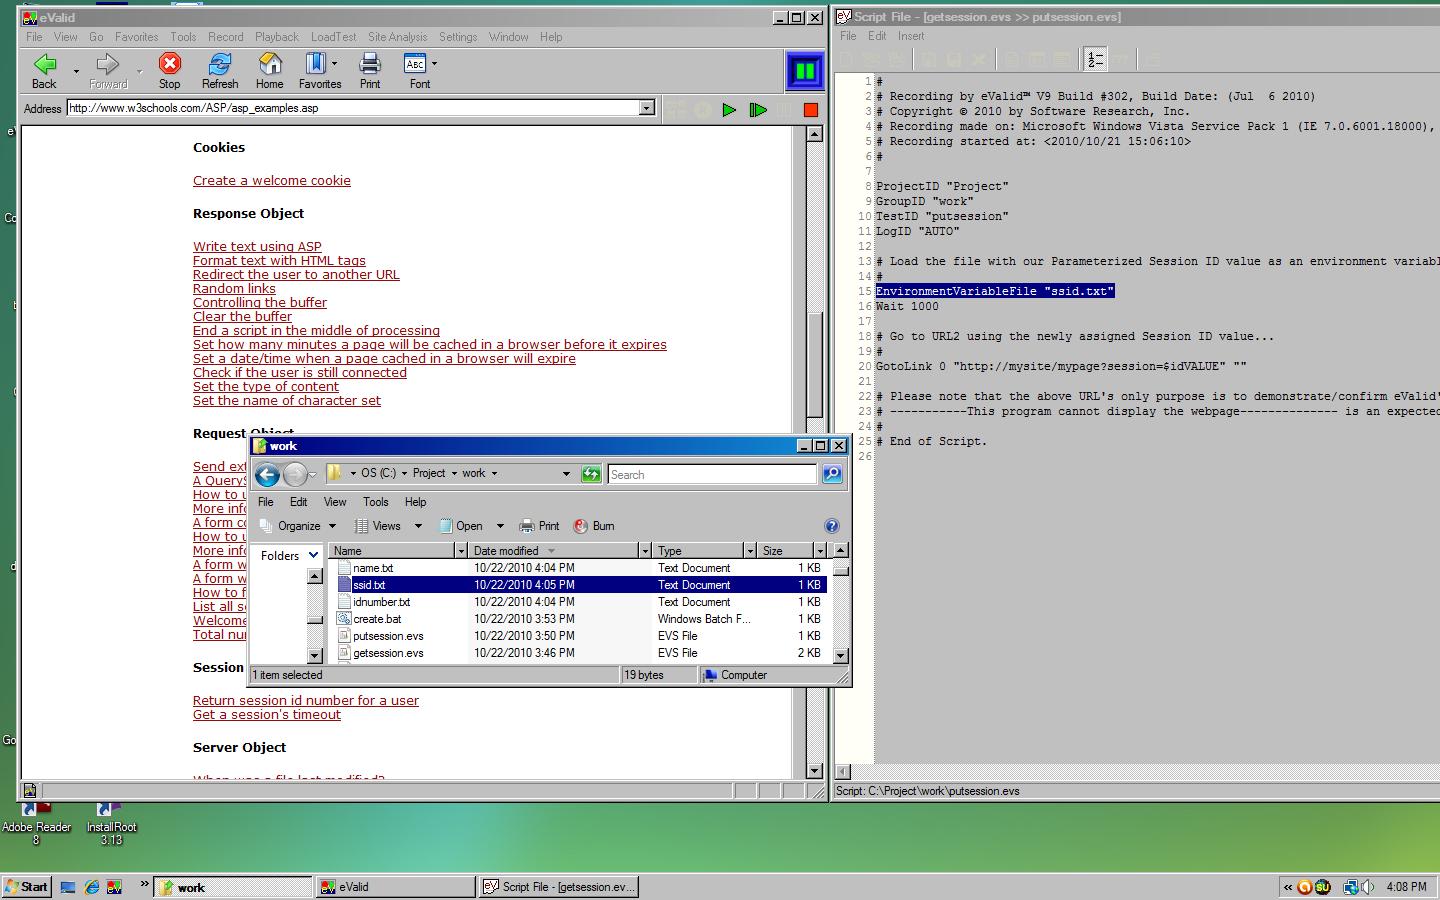Open the Back history dropdown arrow in eValid
The image size is (1440, 900).
click(x=76, y=71)
